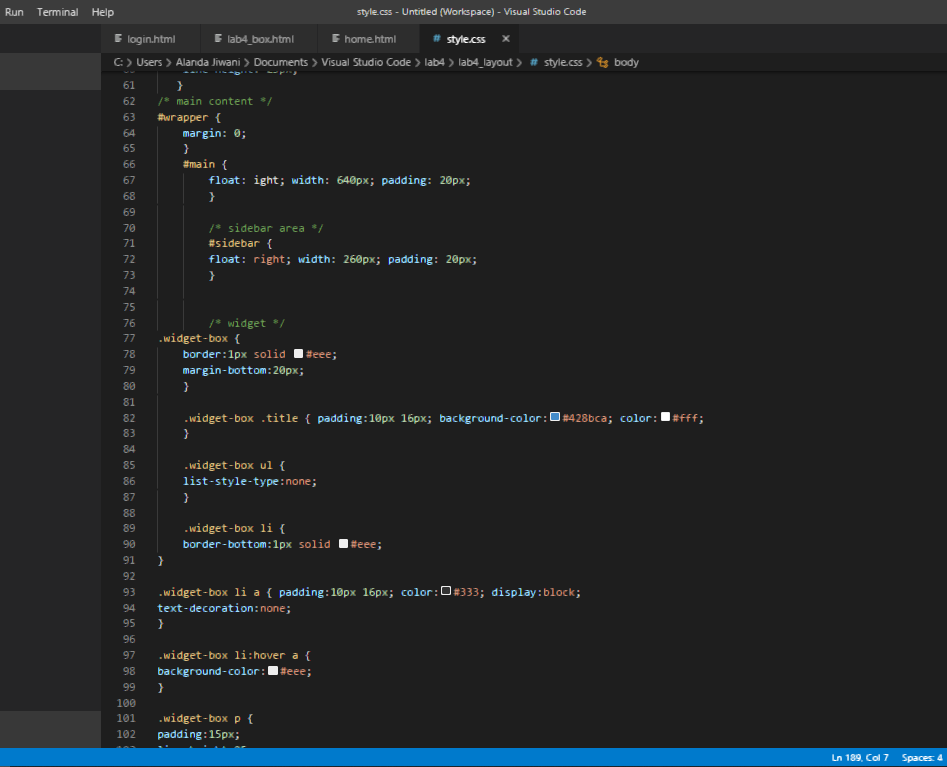947x767 pixels.
Task: Click the '#wrapper' selector text
Action: [x=182, y=117]
